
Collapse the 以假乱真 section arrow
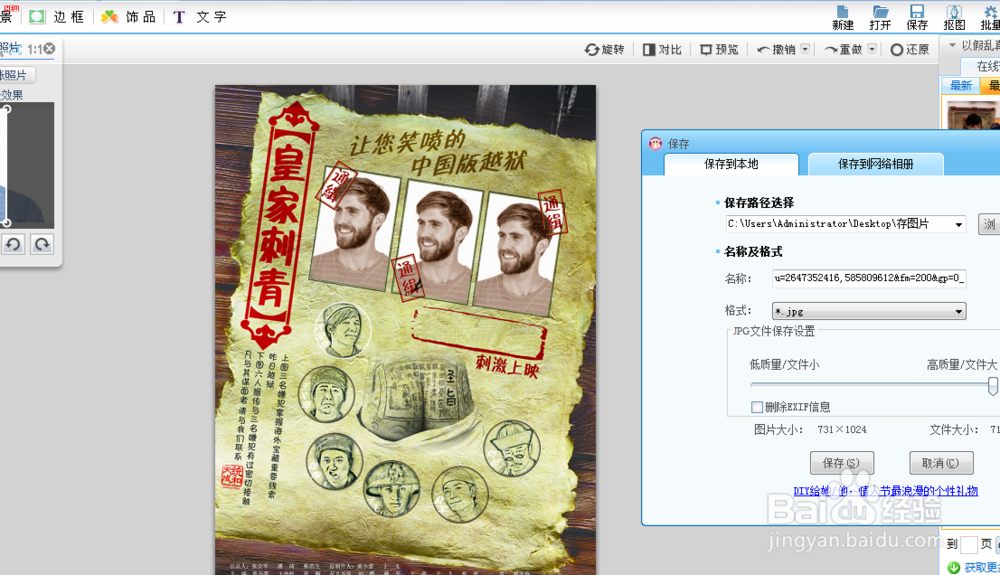952,45
